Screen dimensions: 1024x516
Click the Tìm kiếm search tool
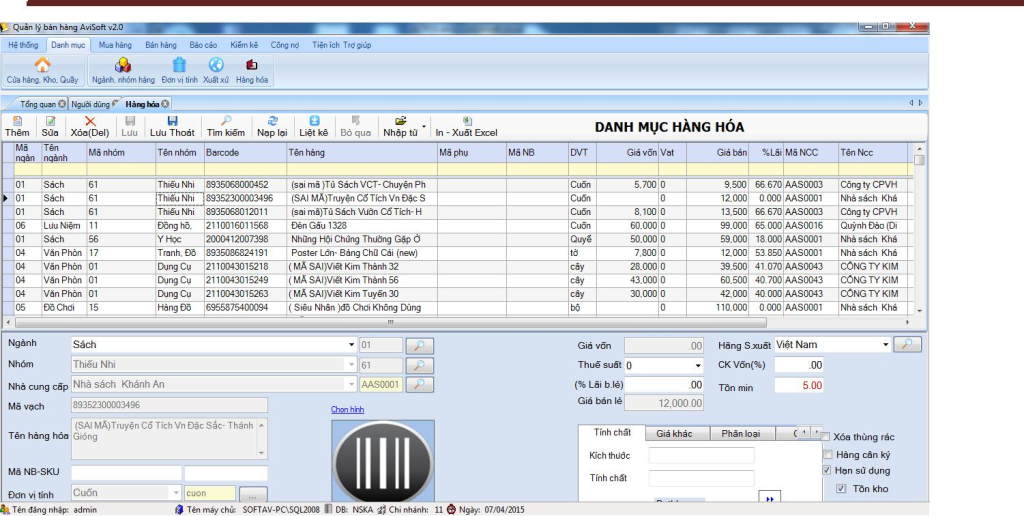pyautogui.click(x=226, y=125)
